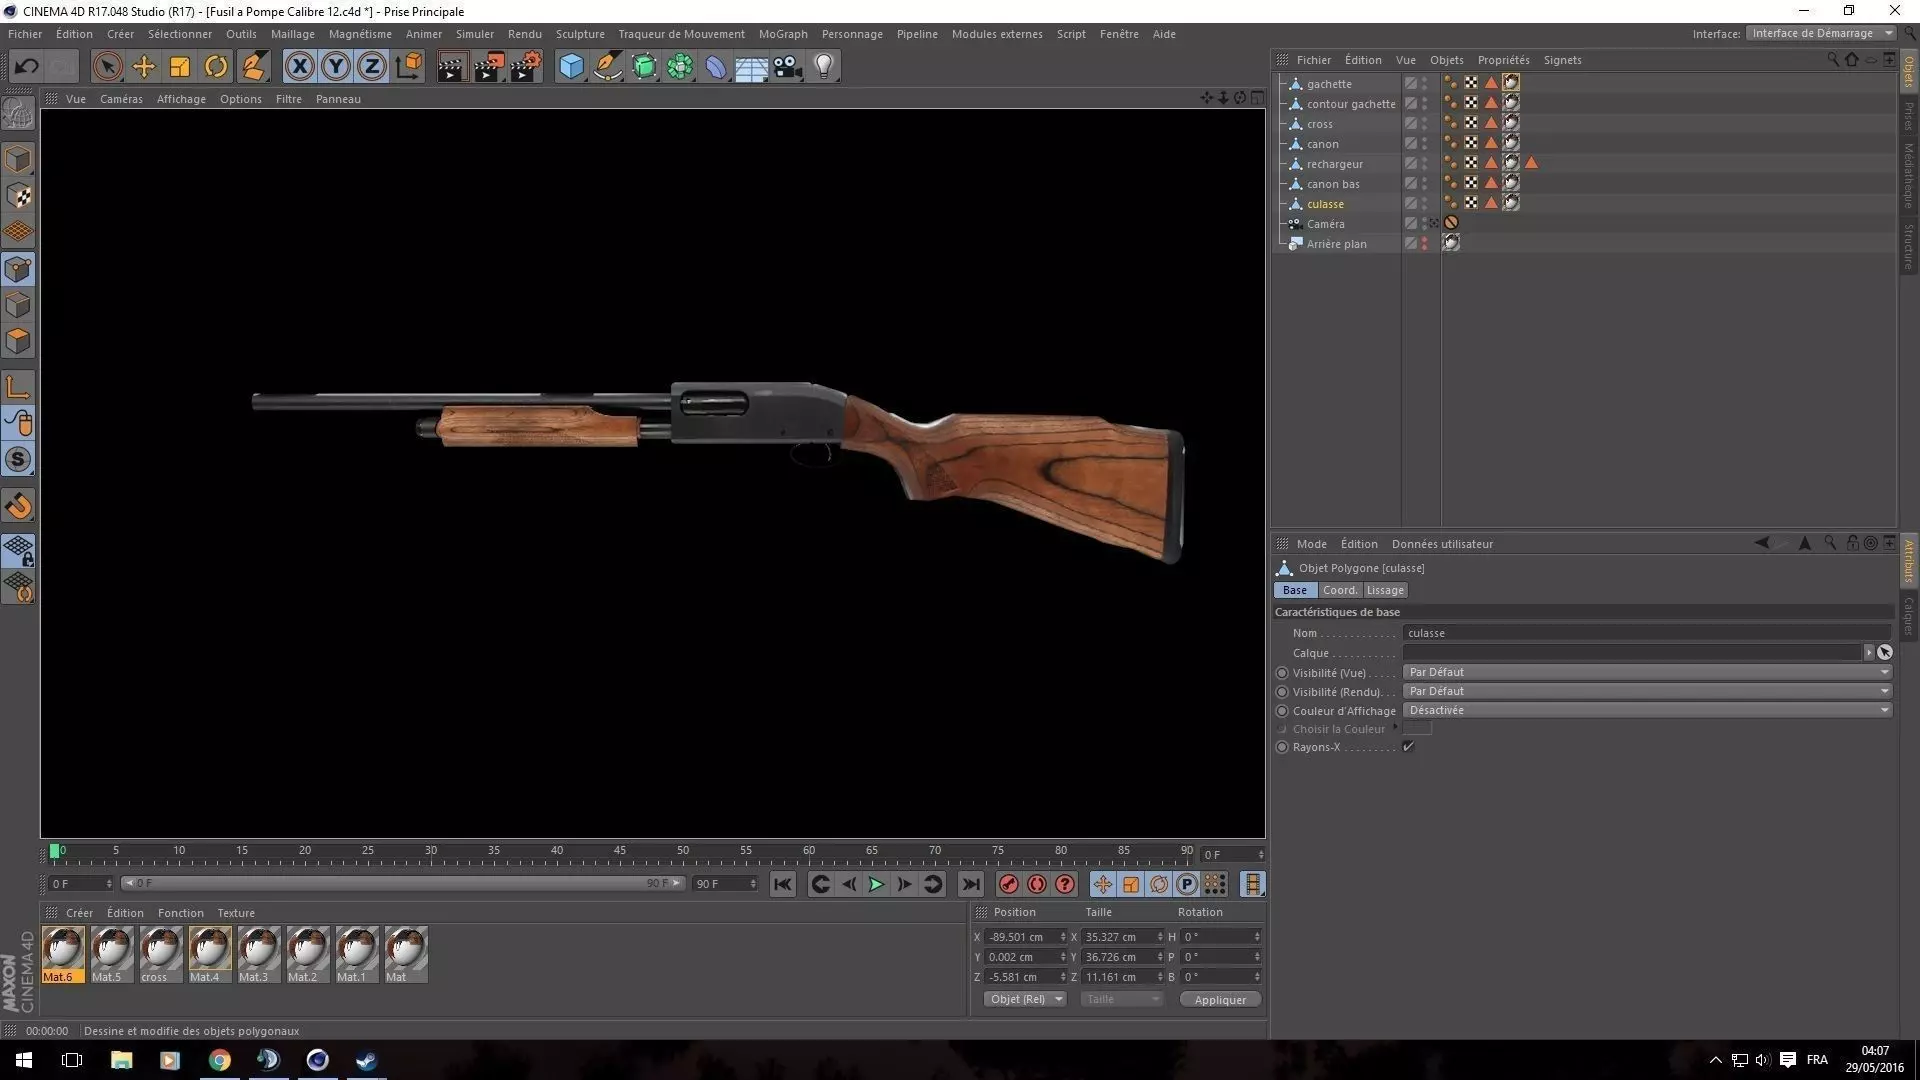Click the Appliquer button
The width and height of the screenshot is (1920, 1080).
click(1219, 999)
